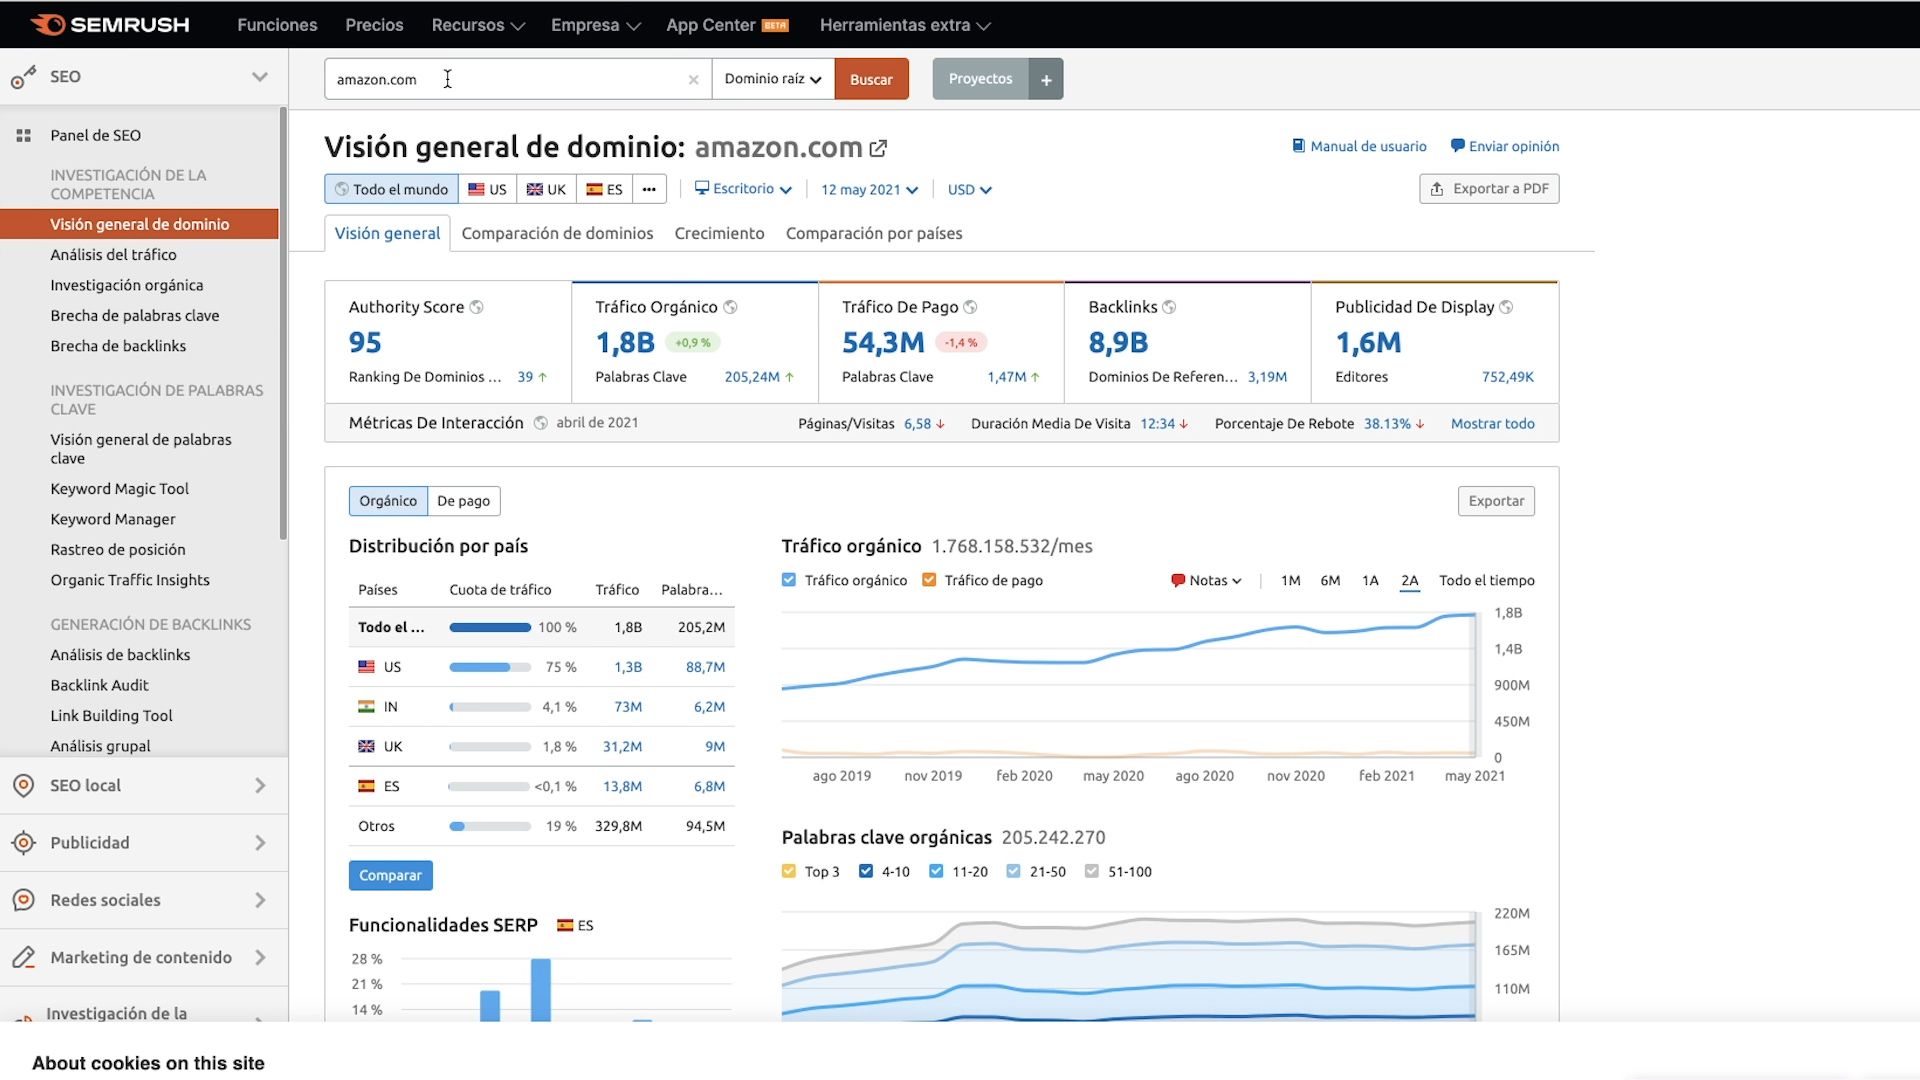Toggle Tráfico de pago checkbox on chart
This screenshot has height=1080, width=1920.
pos(929,580)
